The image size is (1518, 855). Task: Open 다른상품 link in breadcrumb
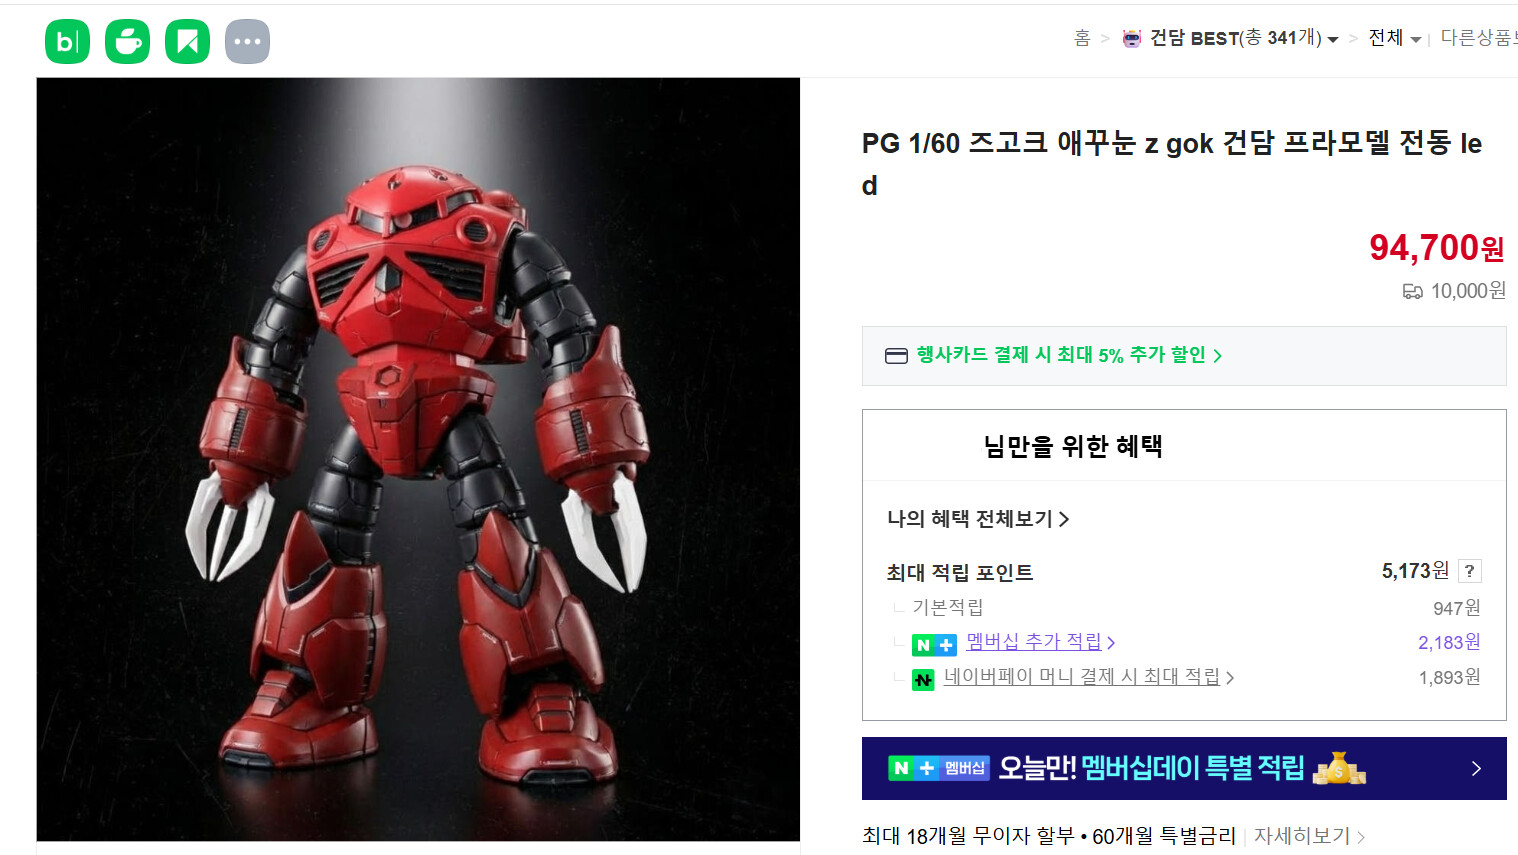[x=1478, y=38]
